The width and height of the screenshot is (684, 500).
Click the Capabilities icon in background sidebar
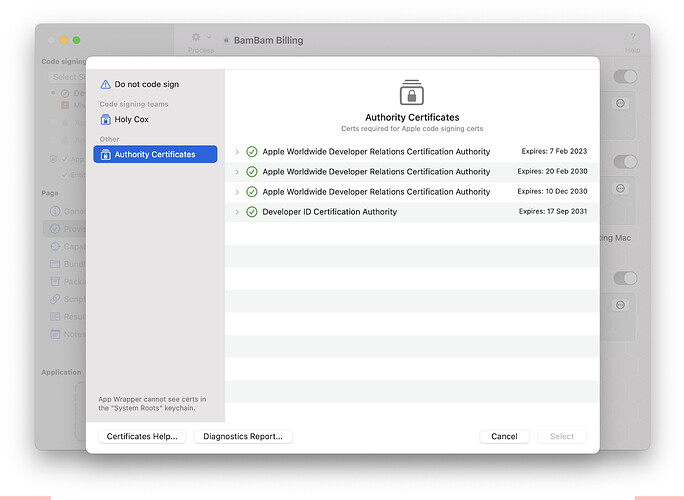point(55,247)
